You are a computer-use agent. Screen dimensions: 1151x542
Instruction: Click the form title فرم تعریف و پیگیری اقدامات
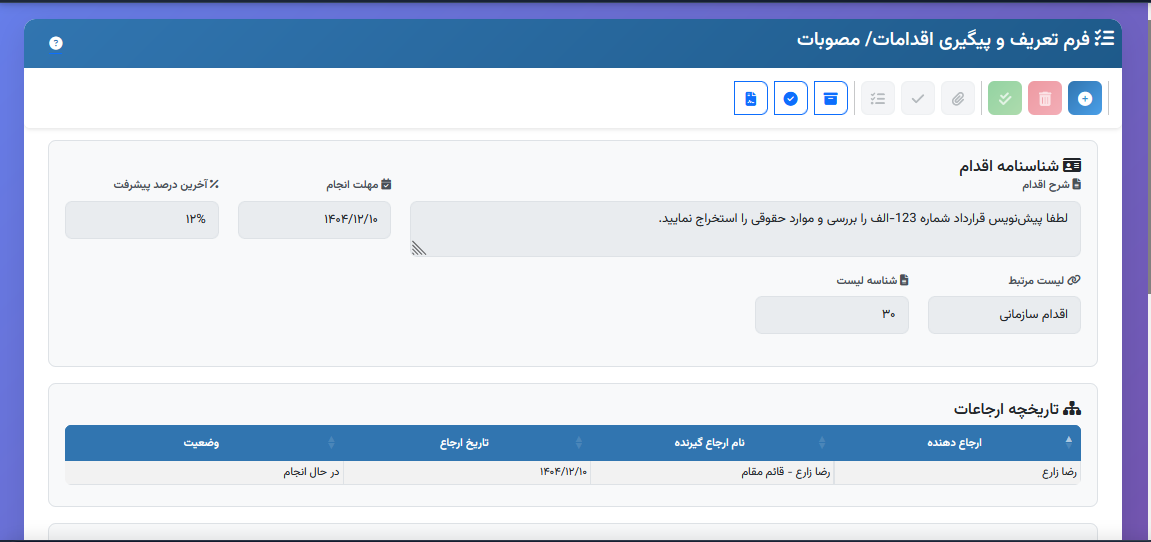pyautogui.click(x=943, y=39)
